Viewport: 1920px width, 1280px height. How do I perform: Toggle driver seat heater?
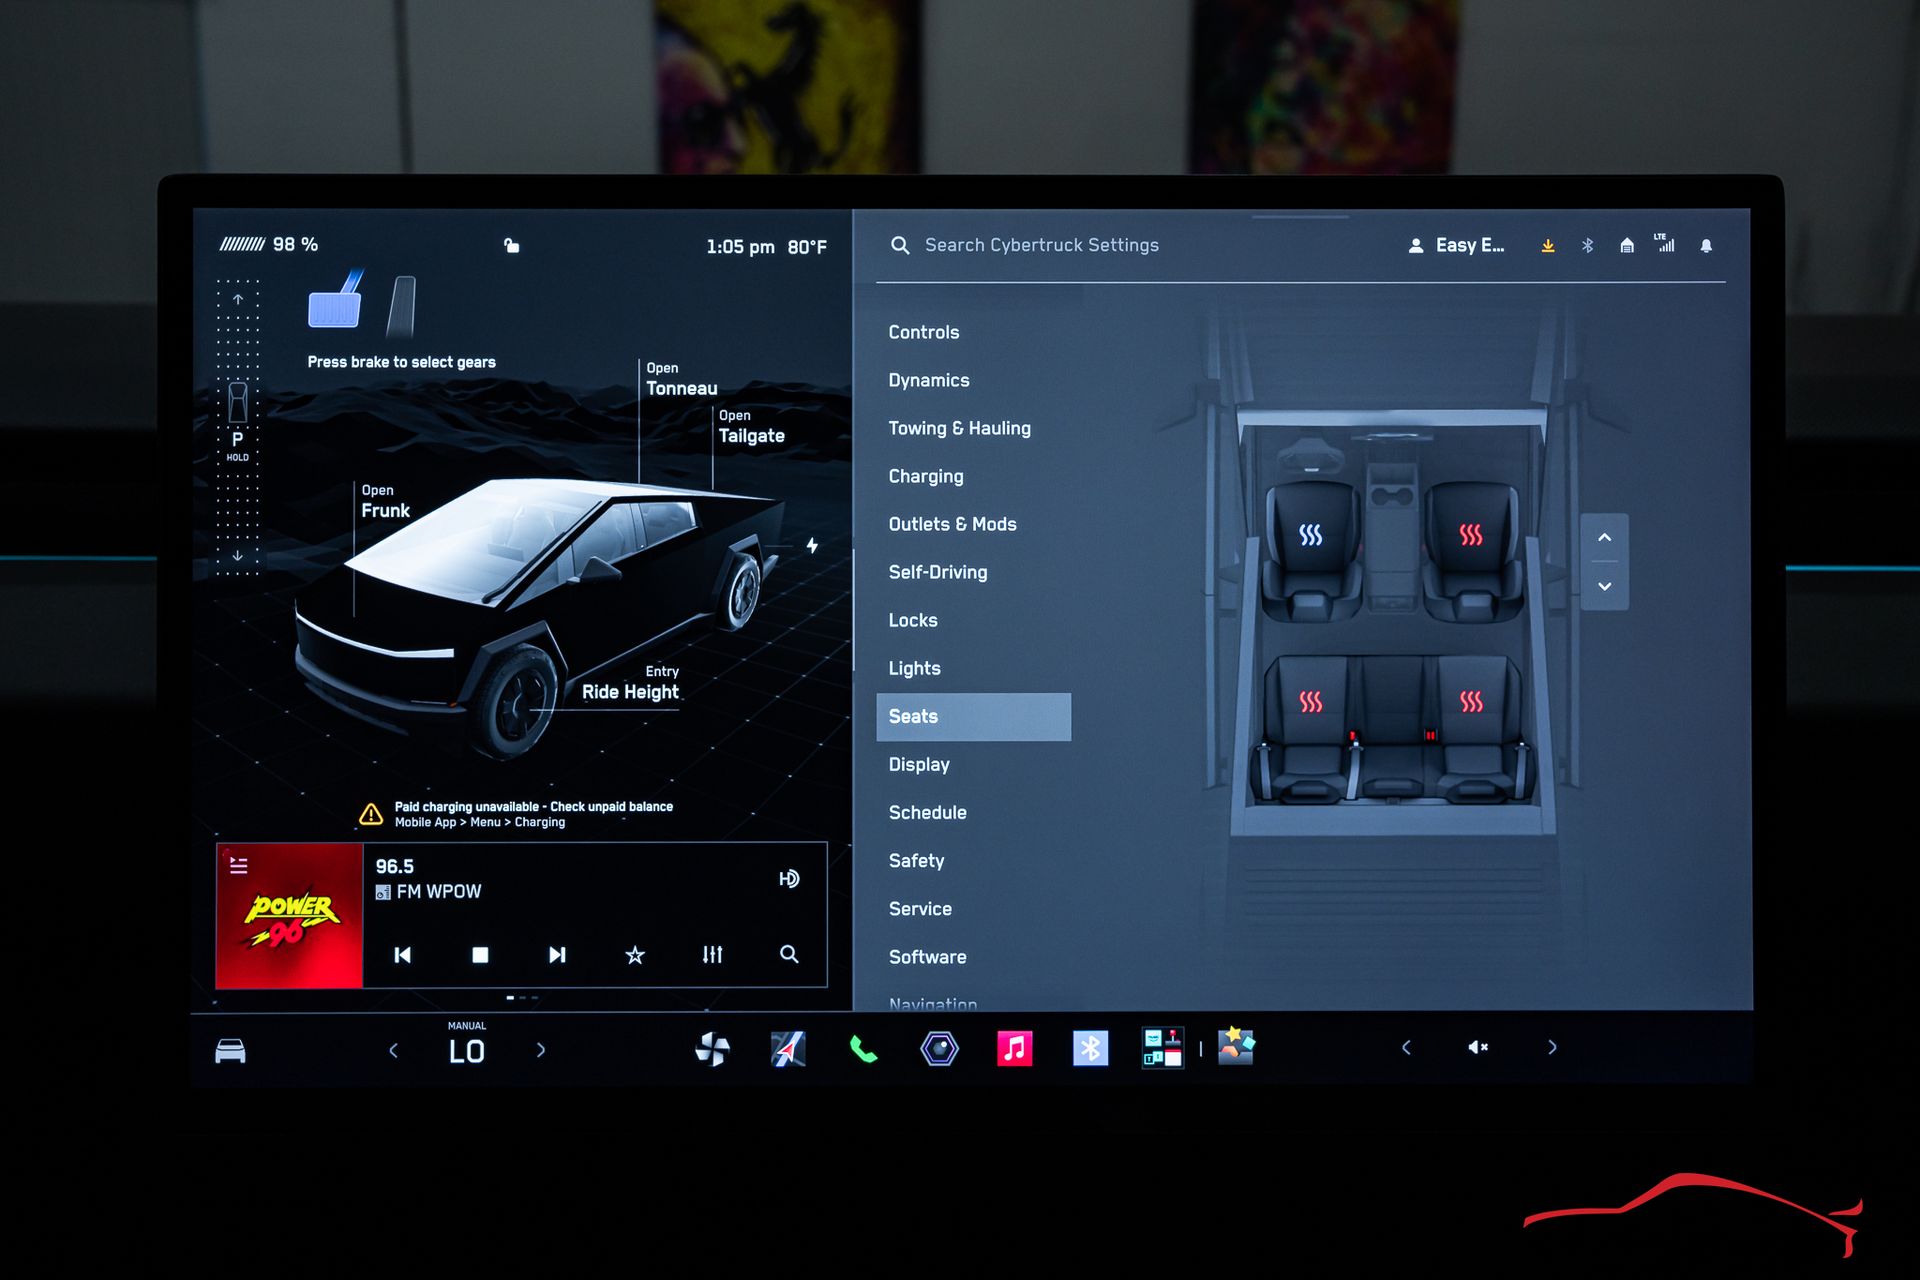1310,536
